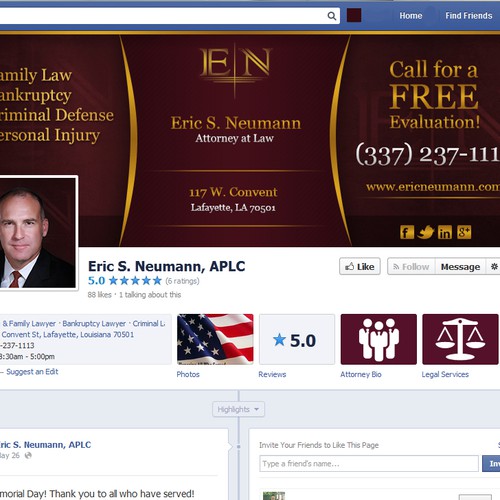
Task: Click the search magnifier icon
Action: pyautogui.click(x=332, y=16)
